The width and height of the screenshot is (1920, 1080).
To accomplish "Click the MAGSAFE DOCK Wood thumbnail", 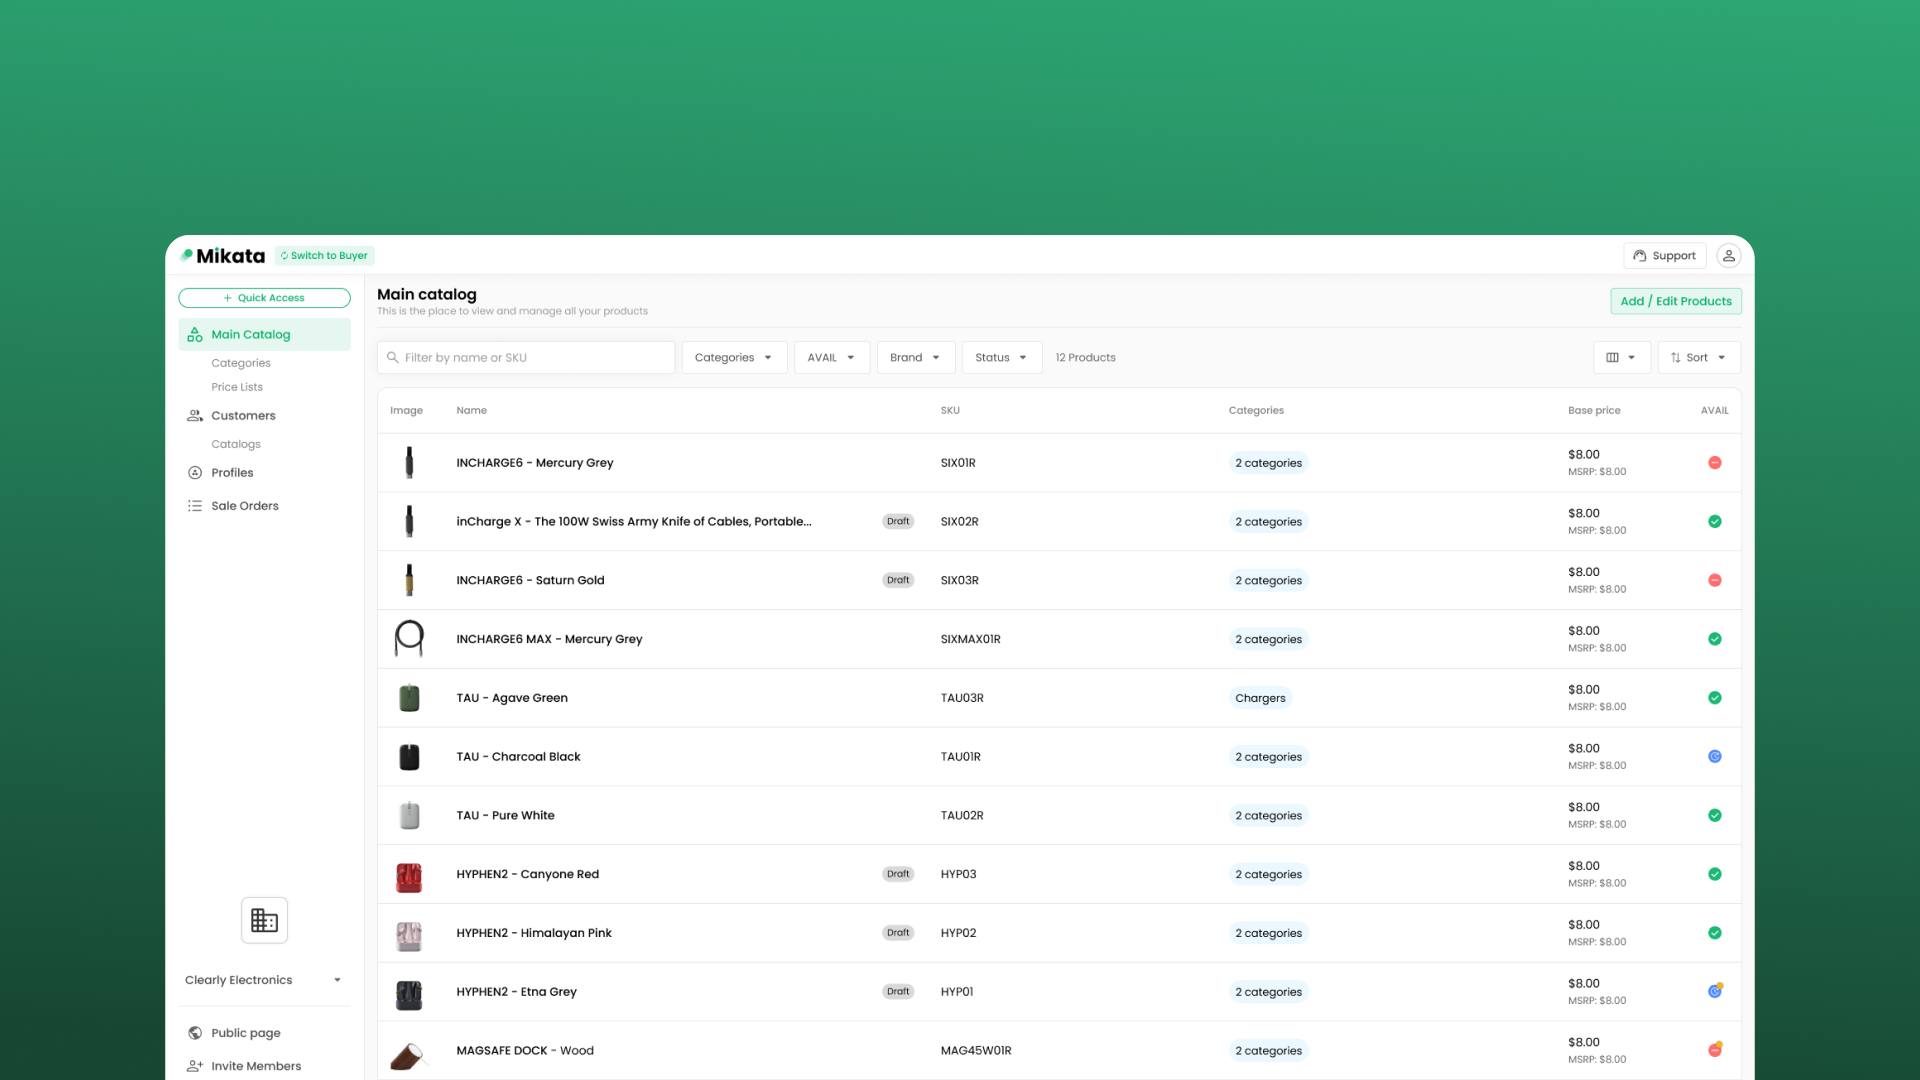I will click(408, 1055).
